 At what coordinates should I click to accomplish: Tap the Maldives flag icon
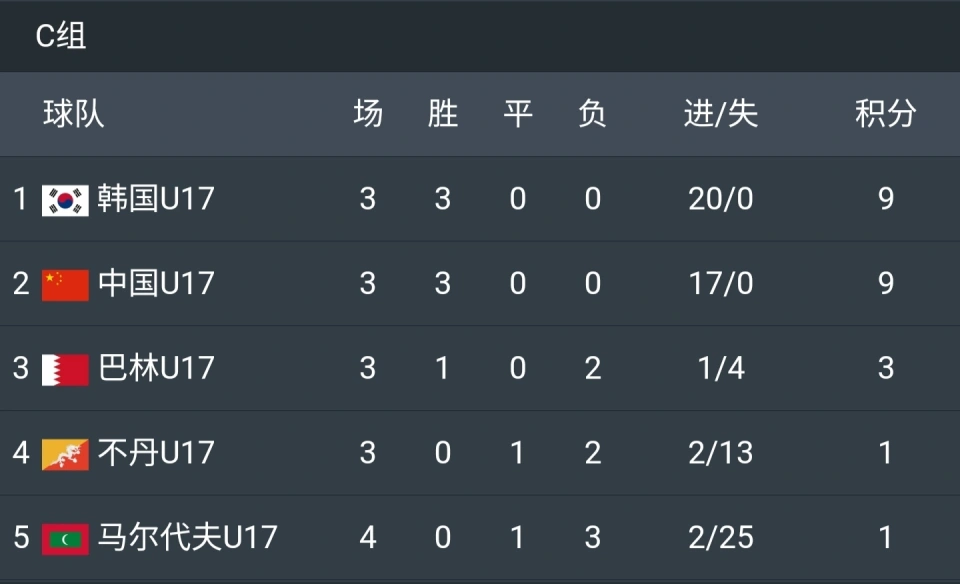[65, 539]
